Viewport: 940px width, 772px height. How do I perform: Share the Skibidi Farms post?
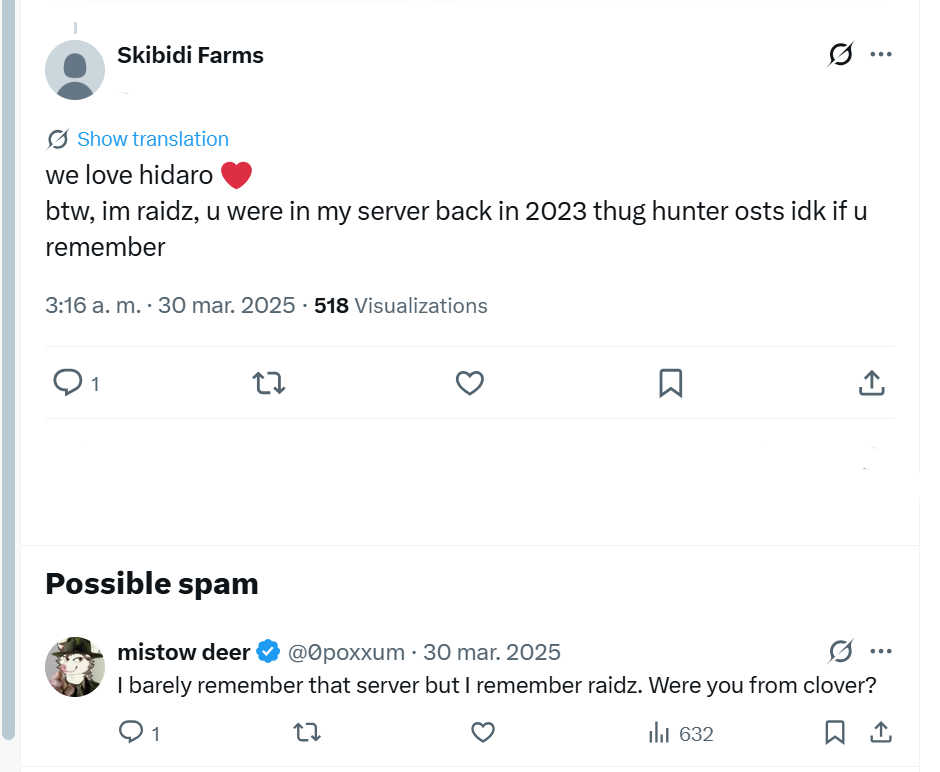tap(871, 382)
